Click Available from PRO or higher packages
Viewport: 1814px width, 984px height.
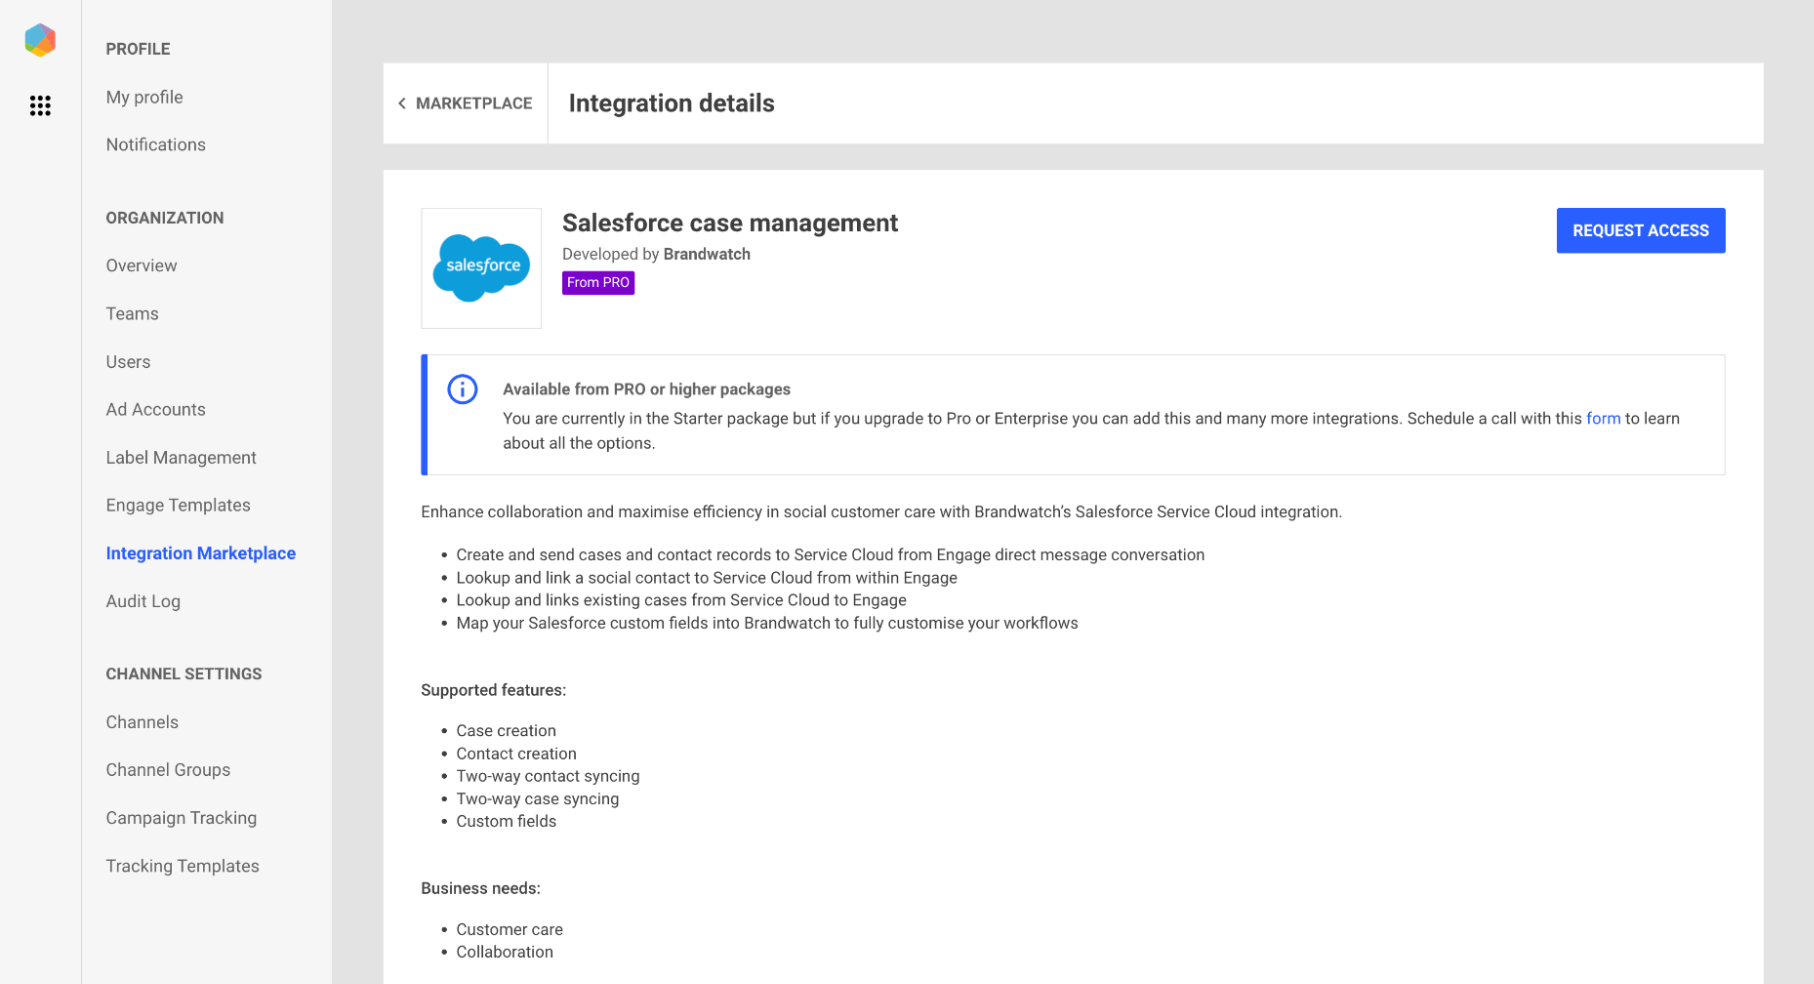[646, 389]
